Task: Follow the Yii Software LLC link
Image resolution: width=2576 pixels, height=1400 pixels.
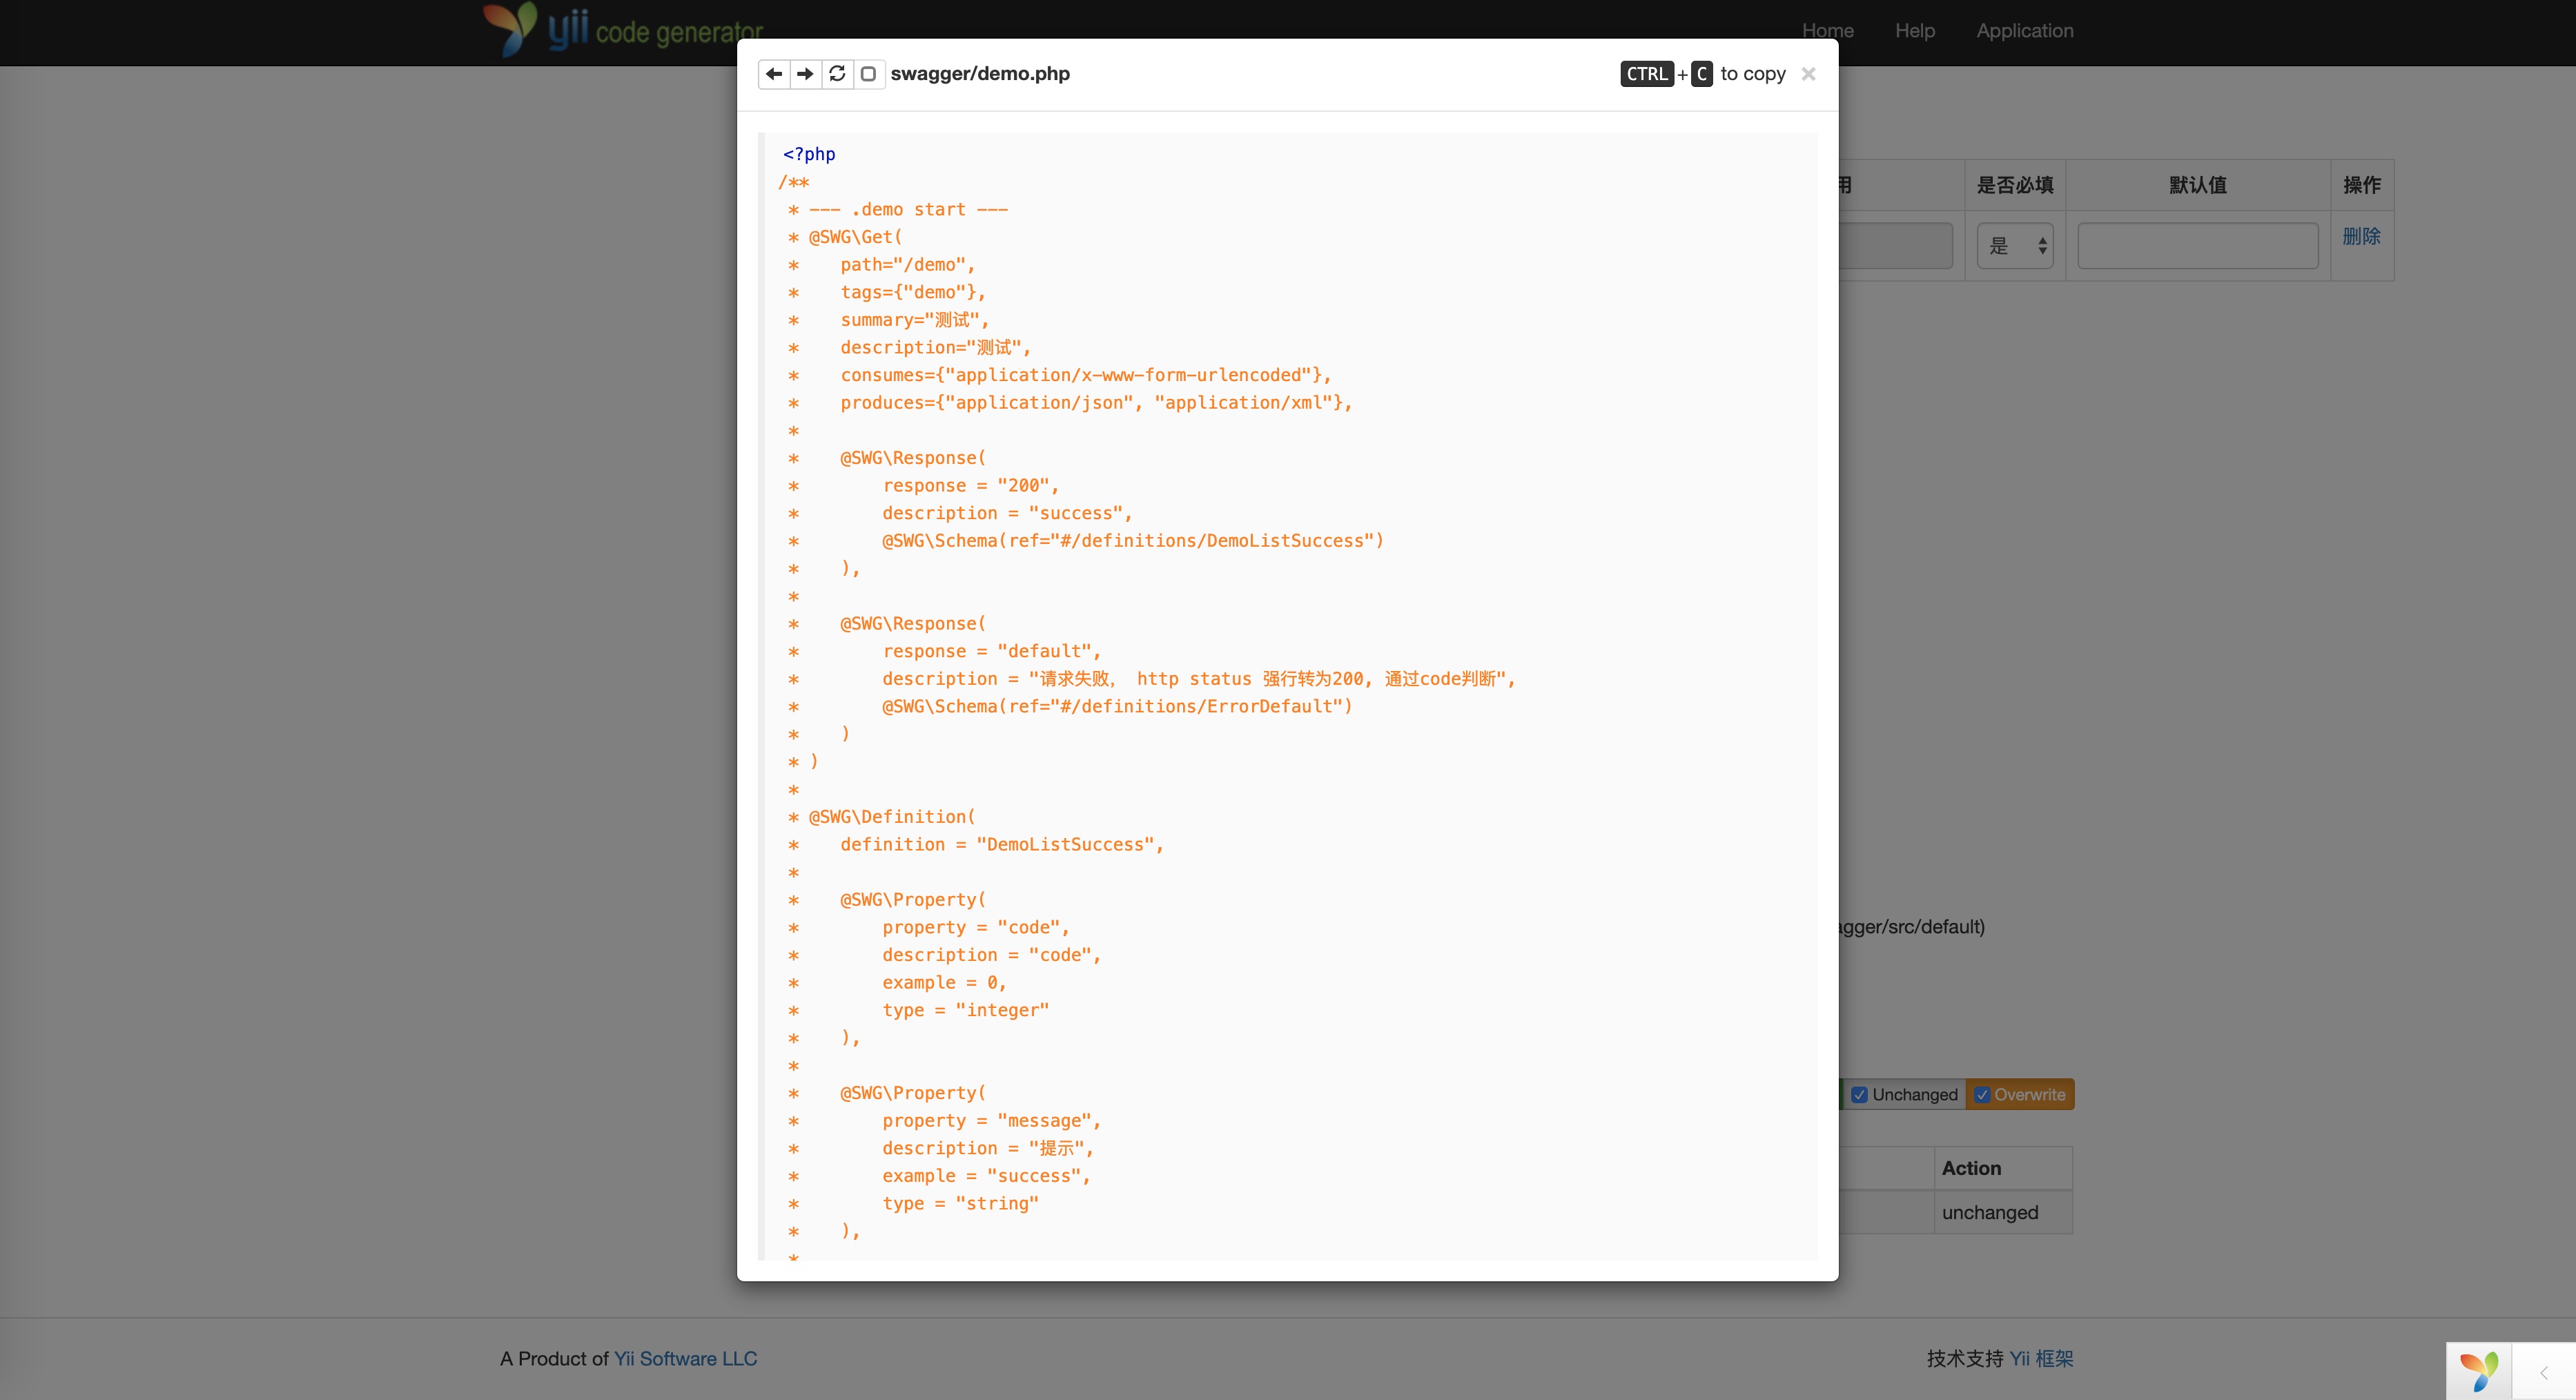Action: 685,1358
